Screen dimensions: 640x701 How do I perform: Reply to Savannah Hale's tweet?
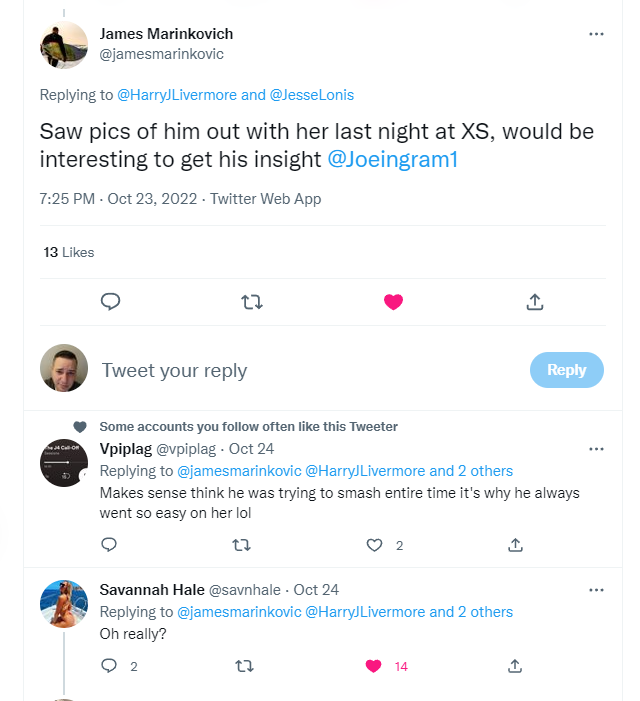coord(109,666)
